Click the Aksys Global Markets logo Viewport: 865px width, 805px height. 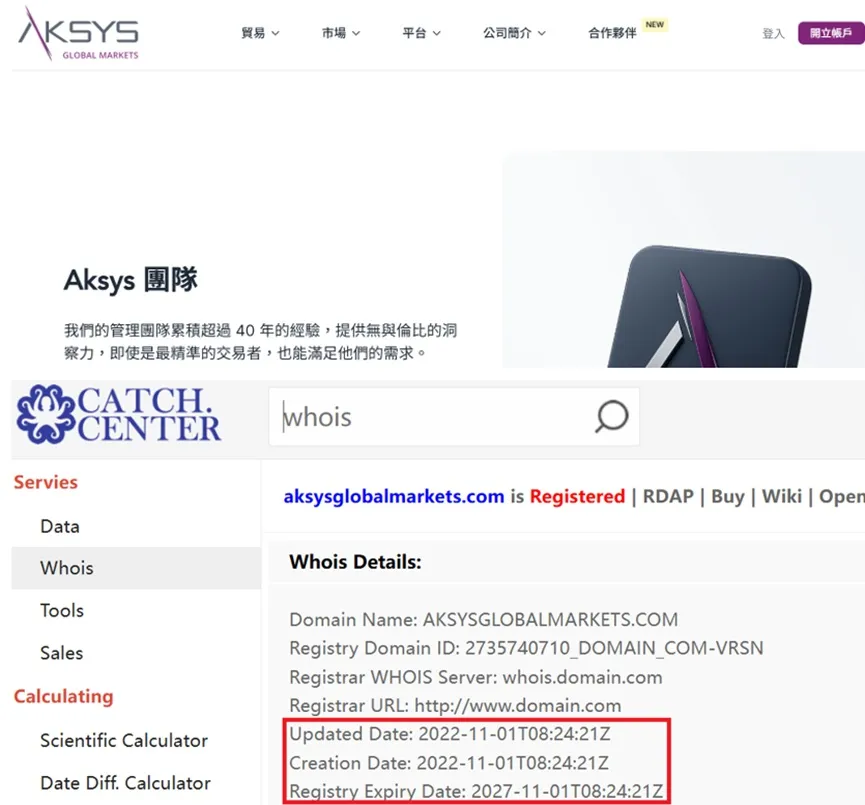click(x=78, y=34)
